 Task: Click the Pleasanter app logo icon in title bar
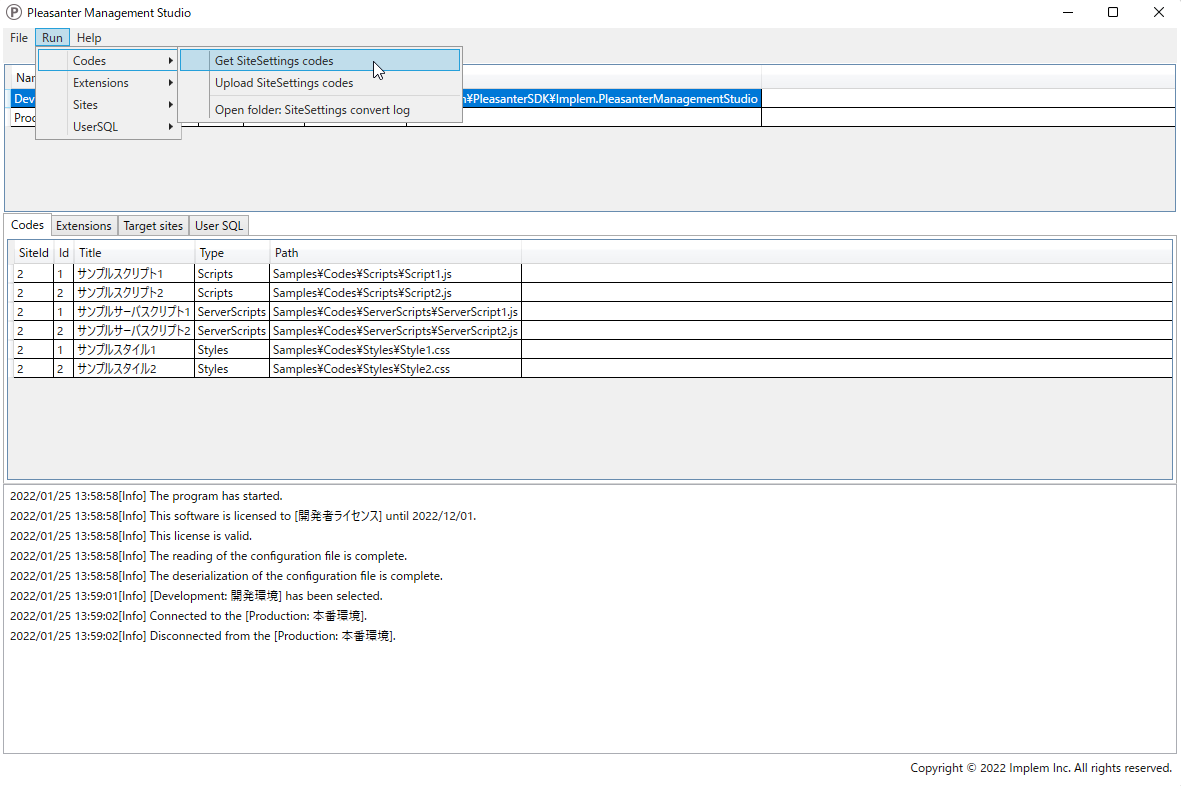pyautogui.click(x=14, y=12)
